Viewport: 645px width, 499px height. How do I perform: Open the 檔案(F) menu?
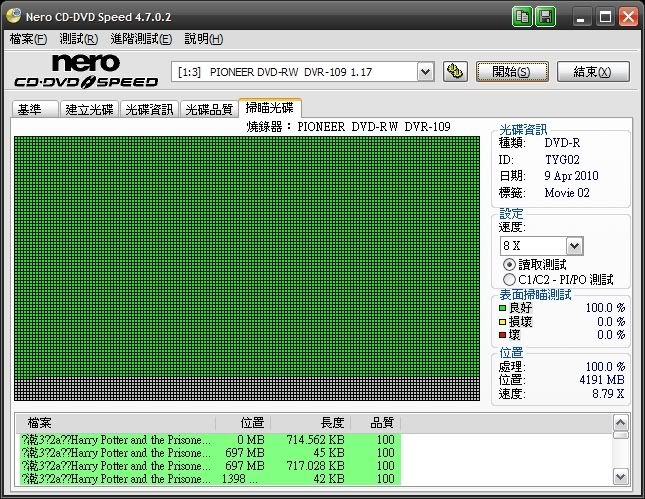(28, 39)
